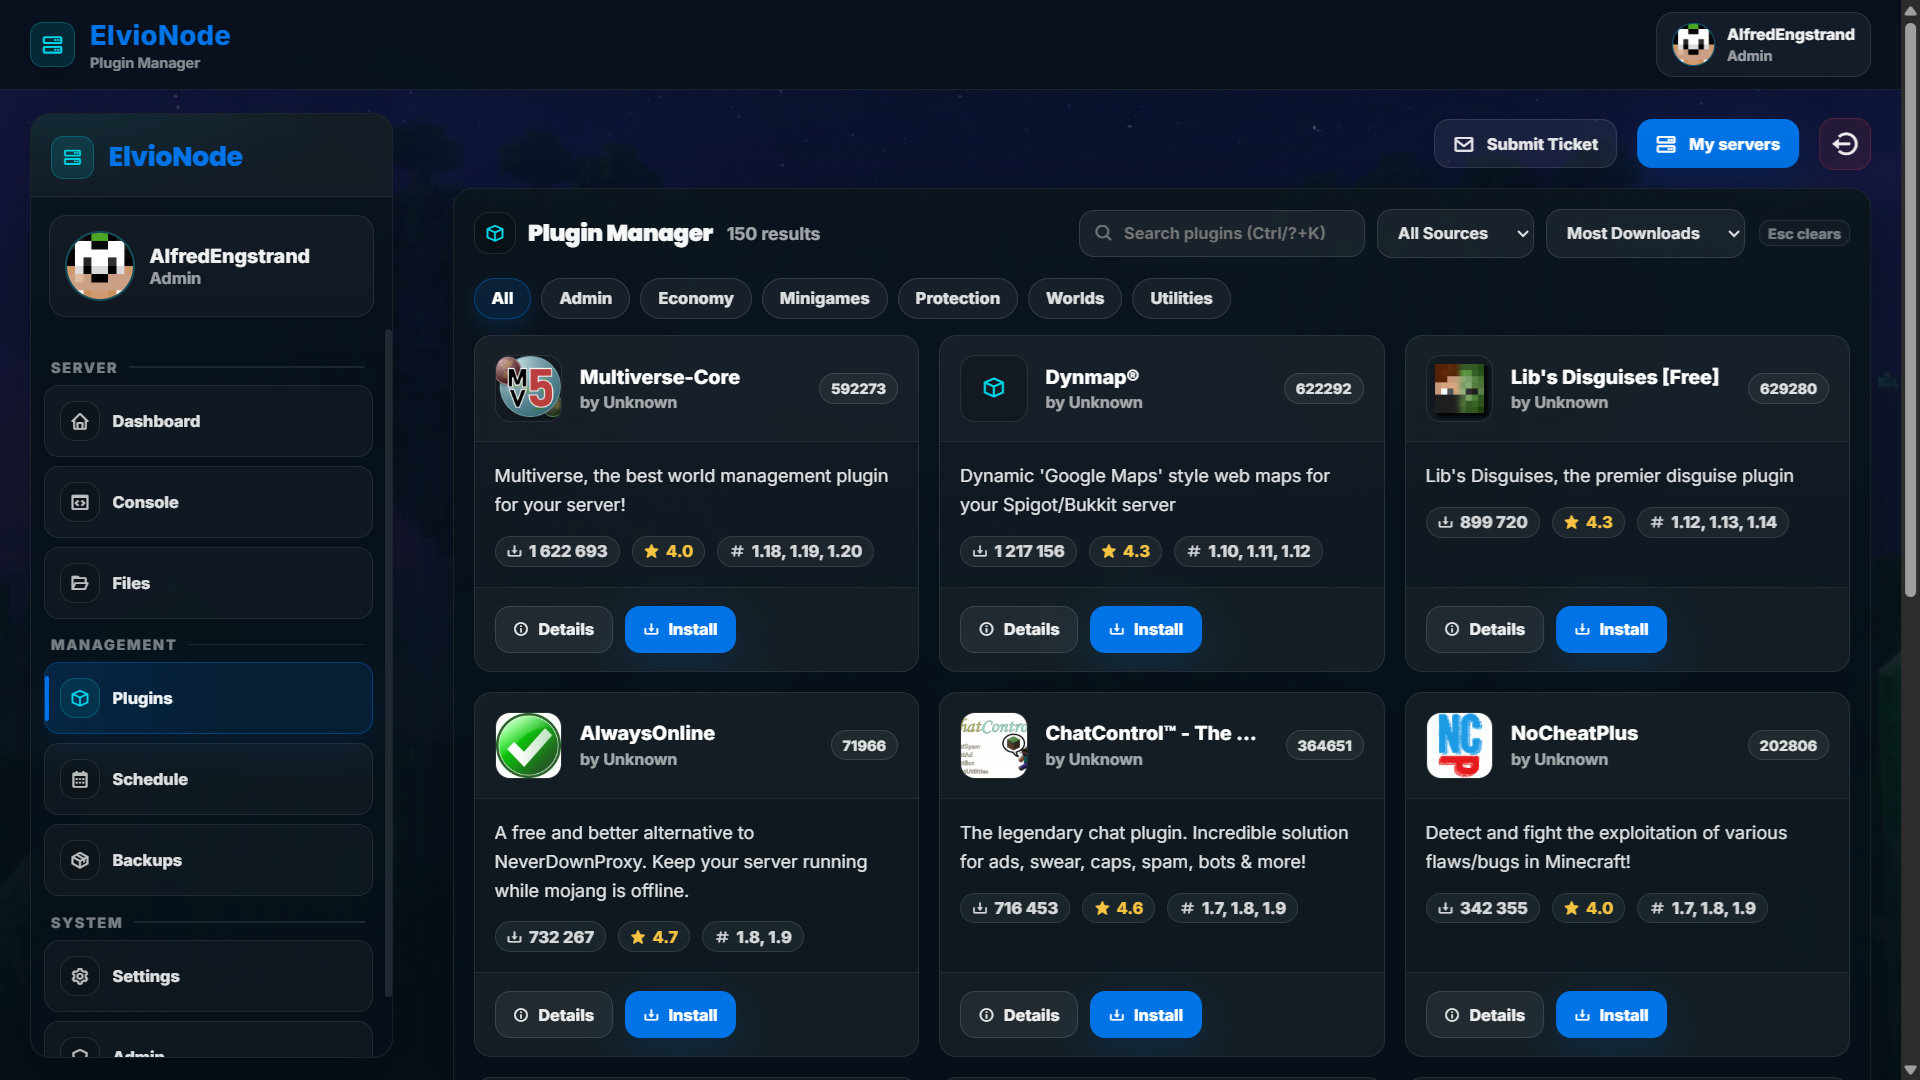Open the Most Downloads sort dropdown
This screenshot has height=1080, width=1920.
[x=1645, y=233]
